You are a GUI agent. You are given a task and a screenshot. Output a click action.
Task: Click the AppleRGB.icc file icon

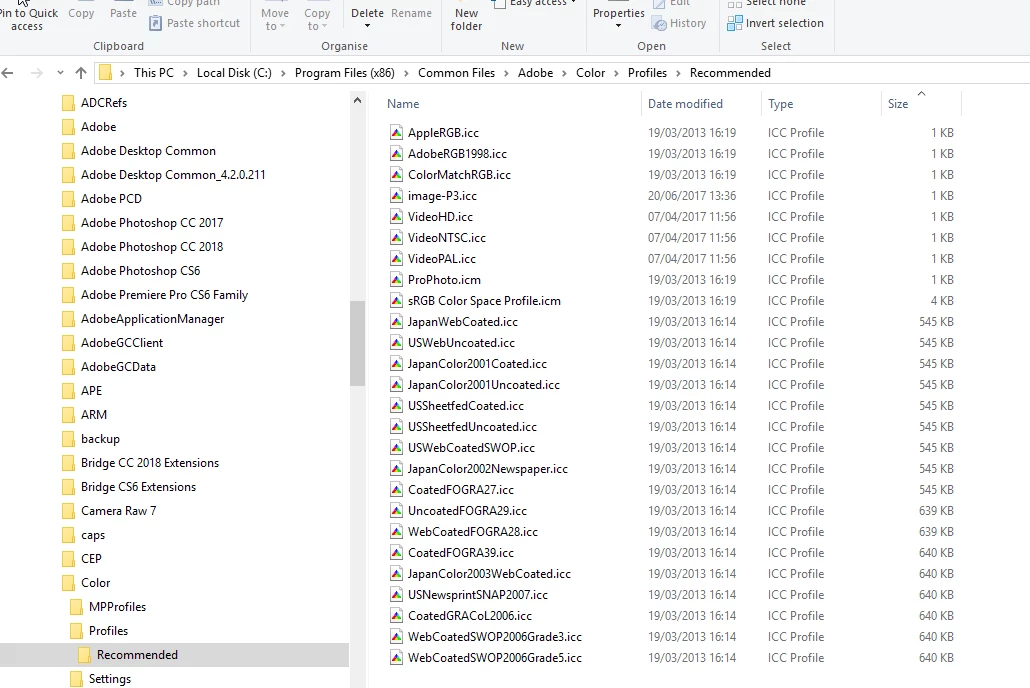click(x=396, y=133)
